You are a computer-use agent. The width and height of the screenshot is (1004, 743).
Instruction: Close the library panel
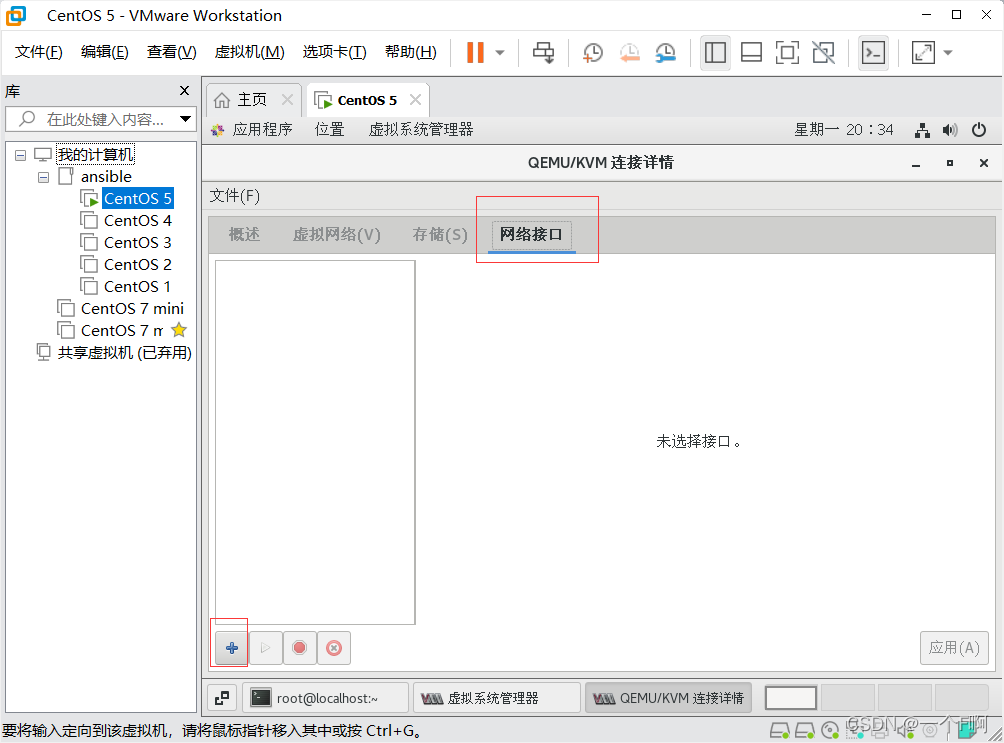(184, 91)
